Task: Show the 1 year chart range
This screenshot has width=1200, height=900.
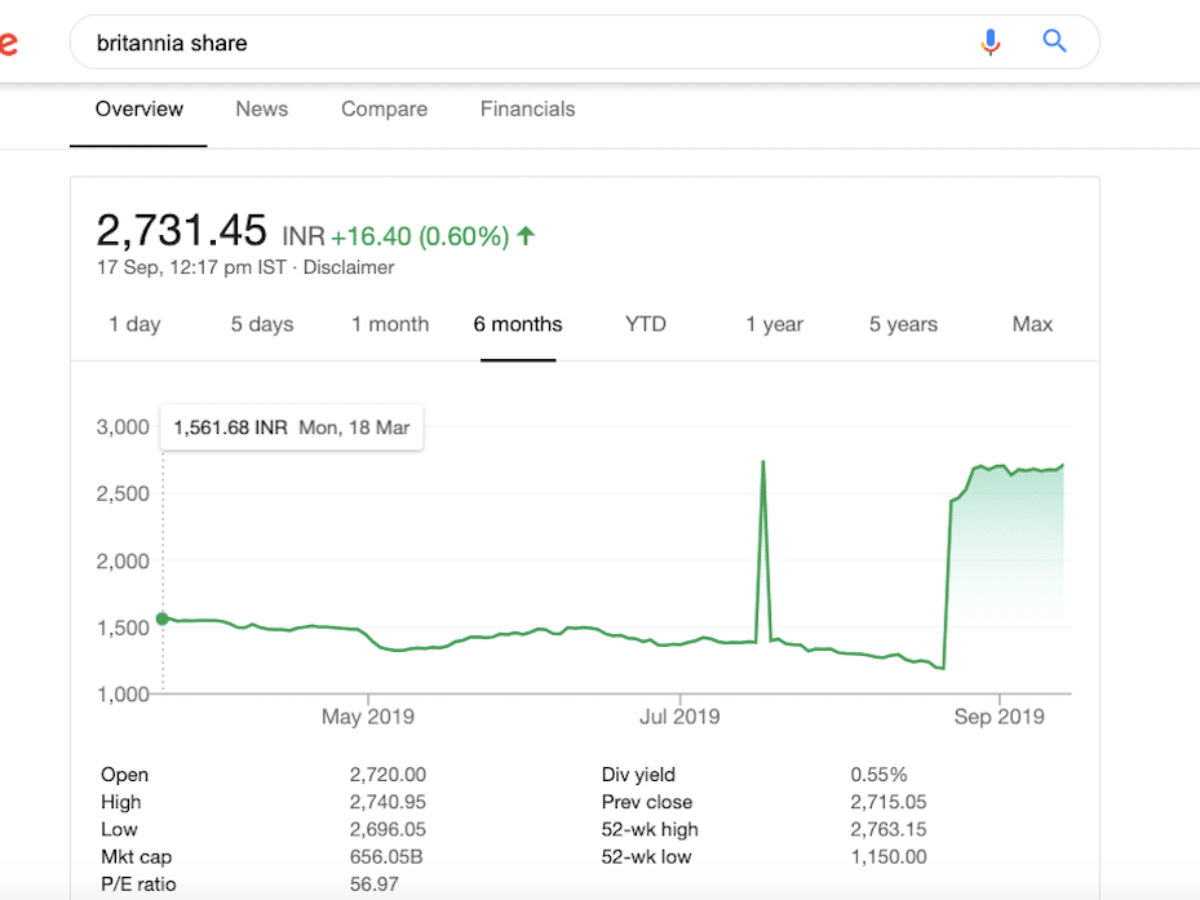Action: pyautogui.click(x=774, y=324)
